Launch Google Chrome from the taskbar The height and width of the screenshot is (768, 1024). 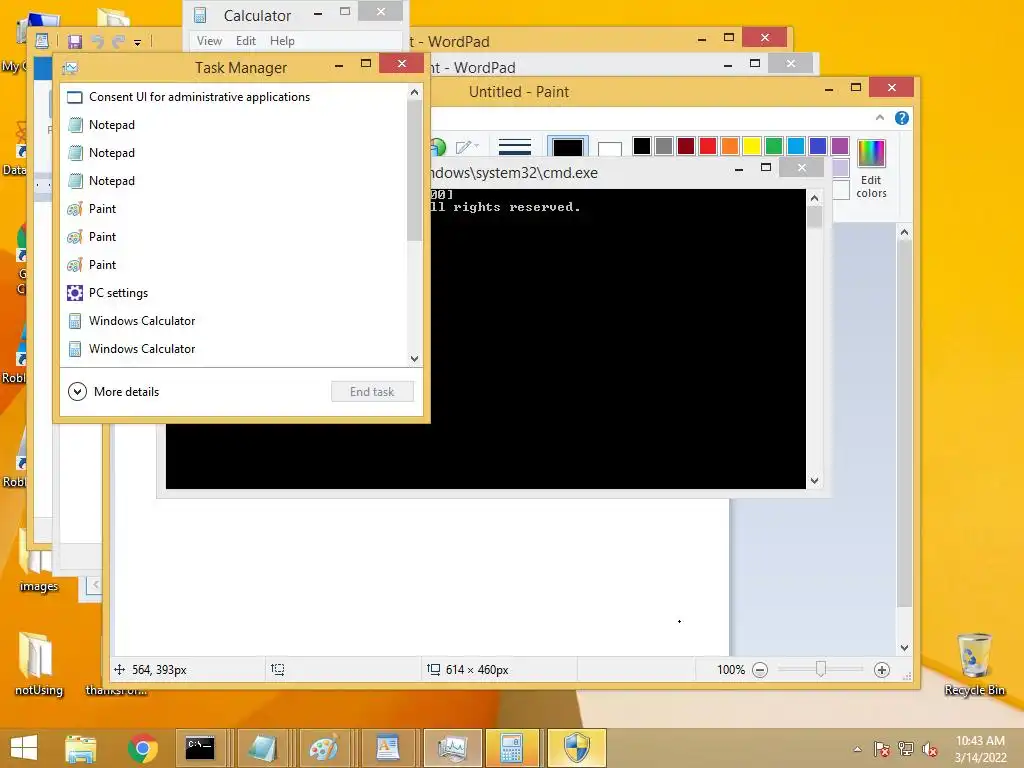click(142, 748)
